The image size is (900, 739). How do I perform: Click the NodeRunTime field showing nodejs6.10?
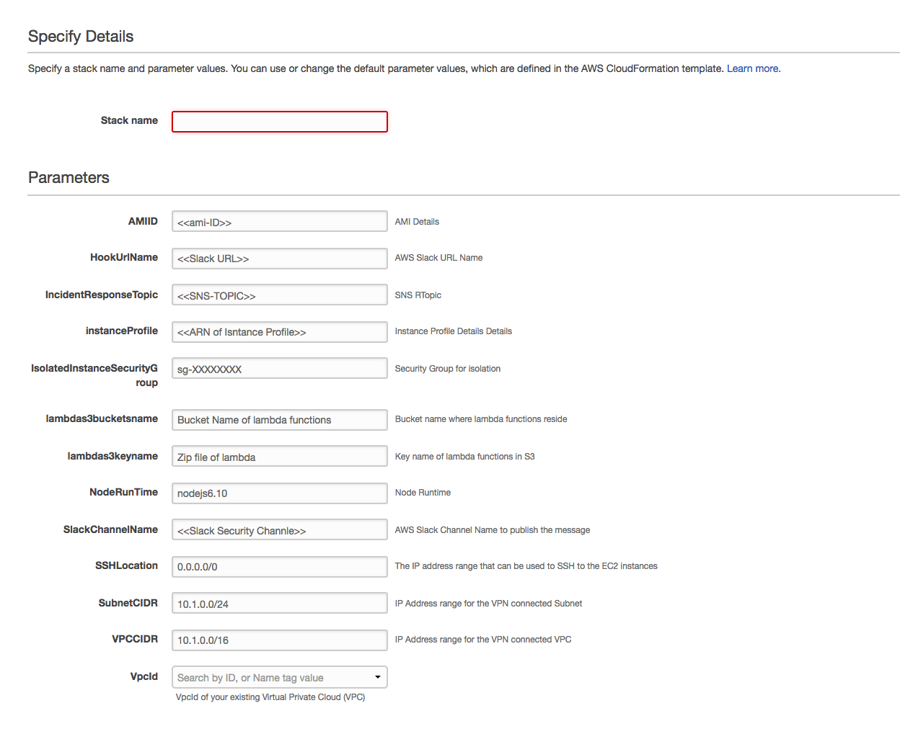coord(279,493)
